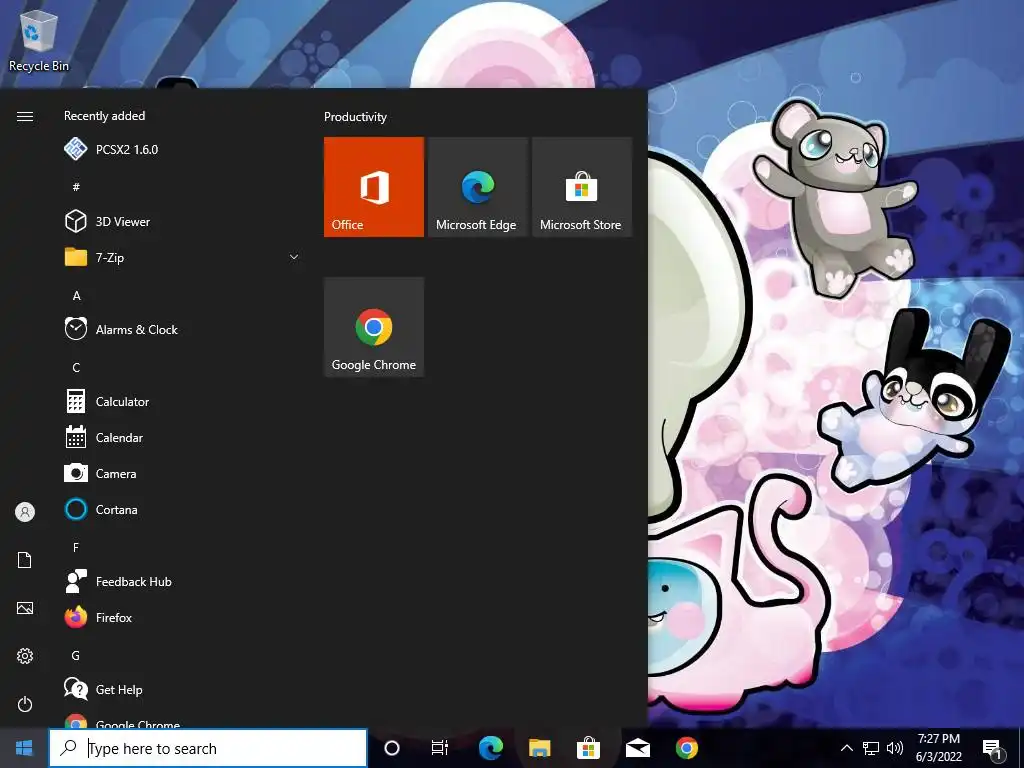Click the Productivity group title
The image size is (1024, 768).
(x=355, y=117)
